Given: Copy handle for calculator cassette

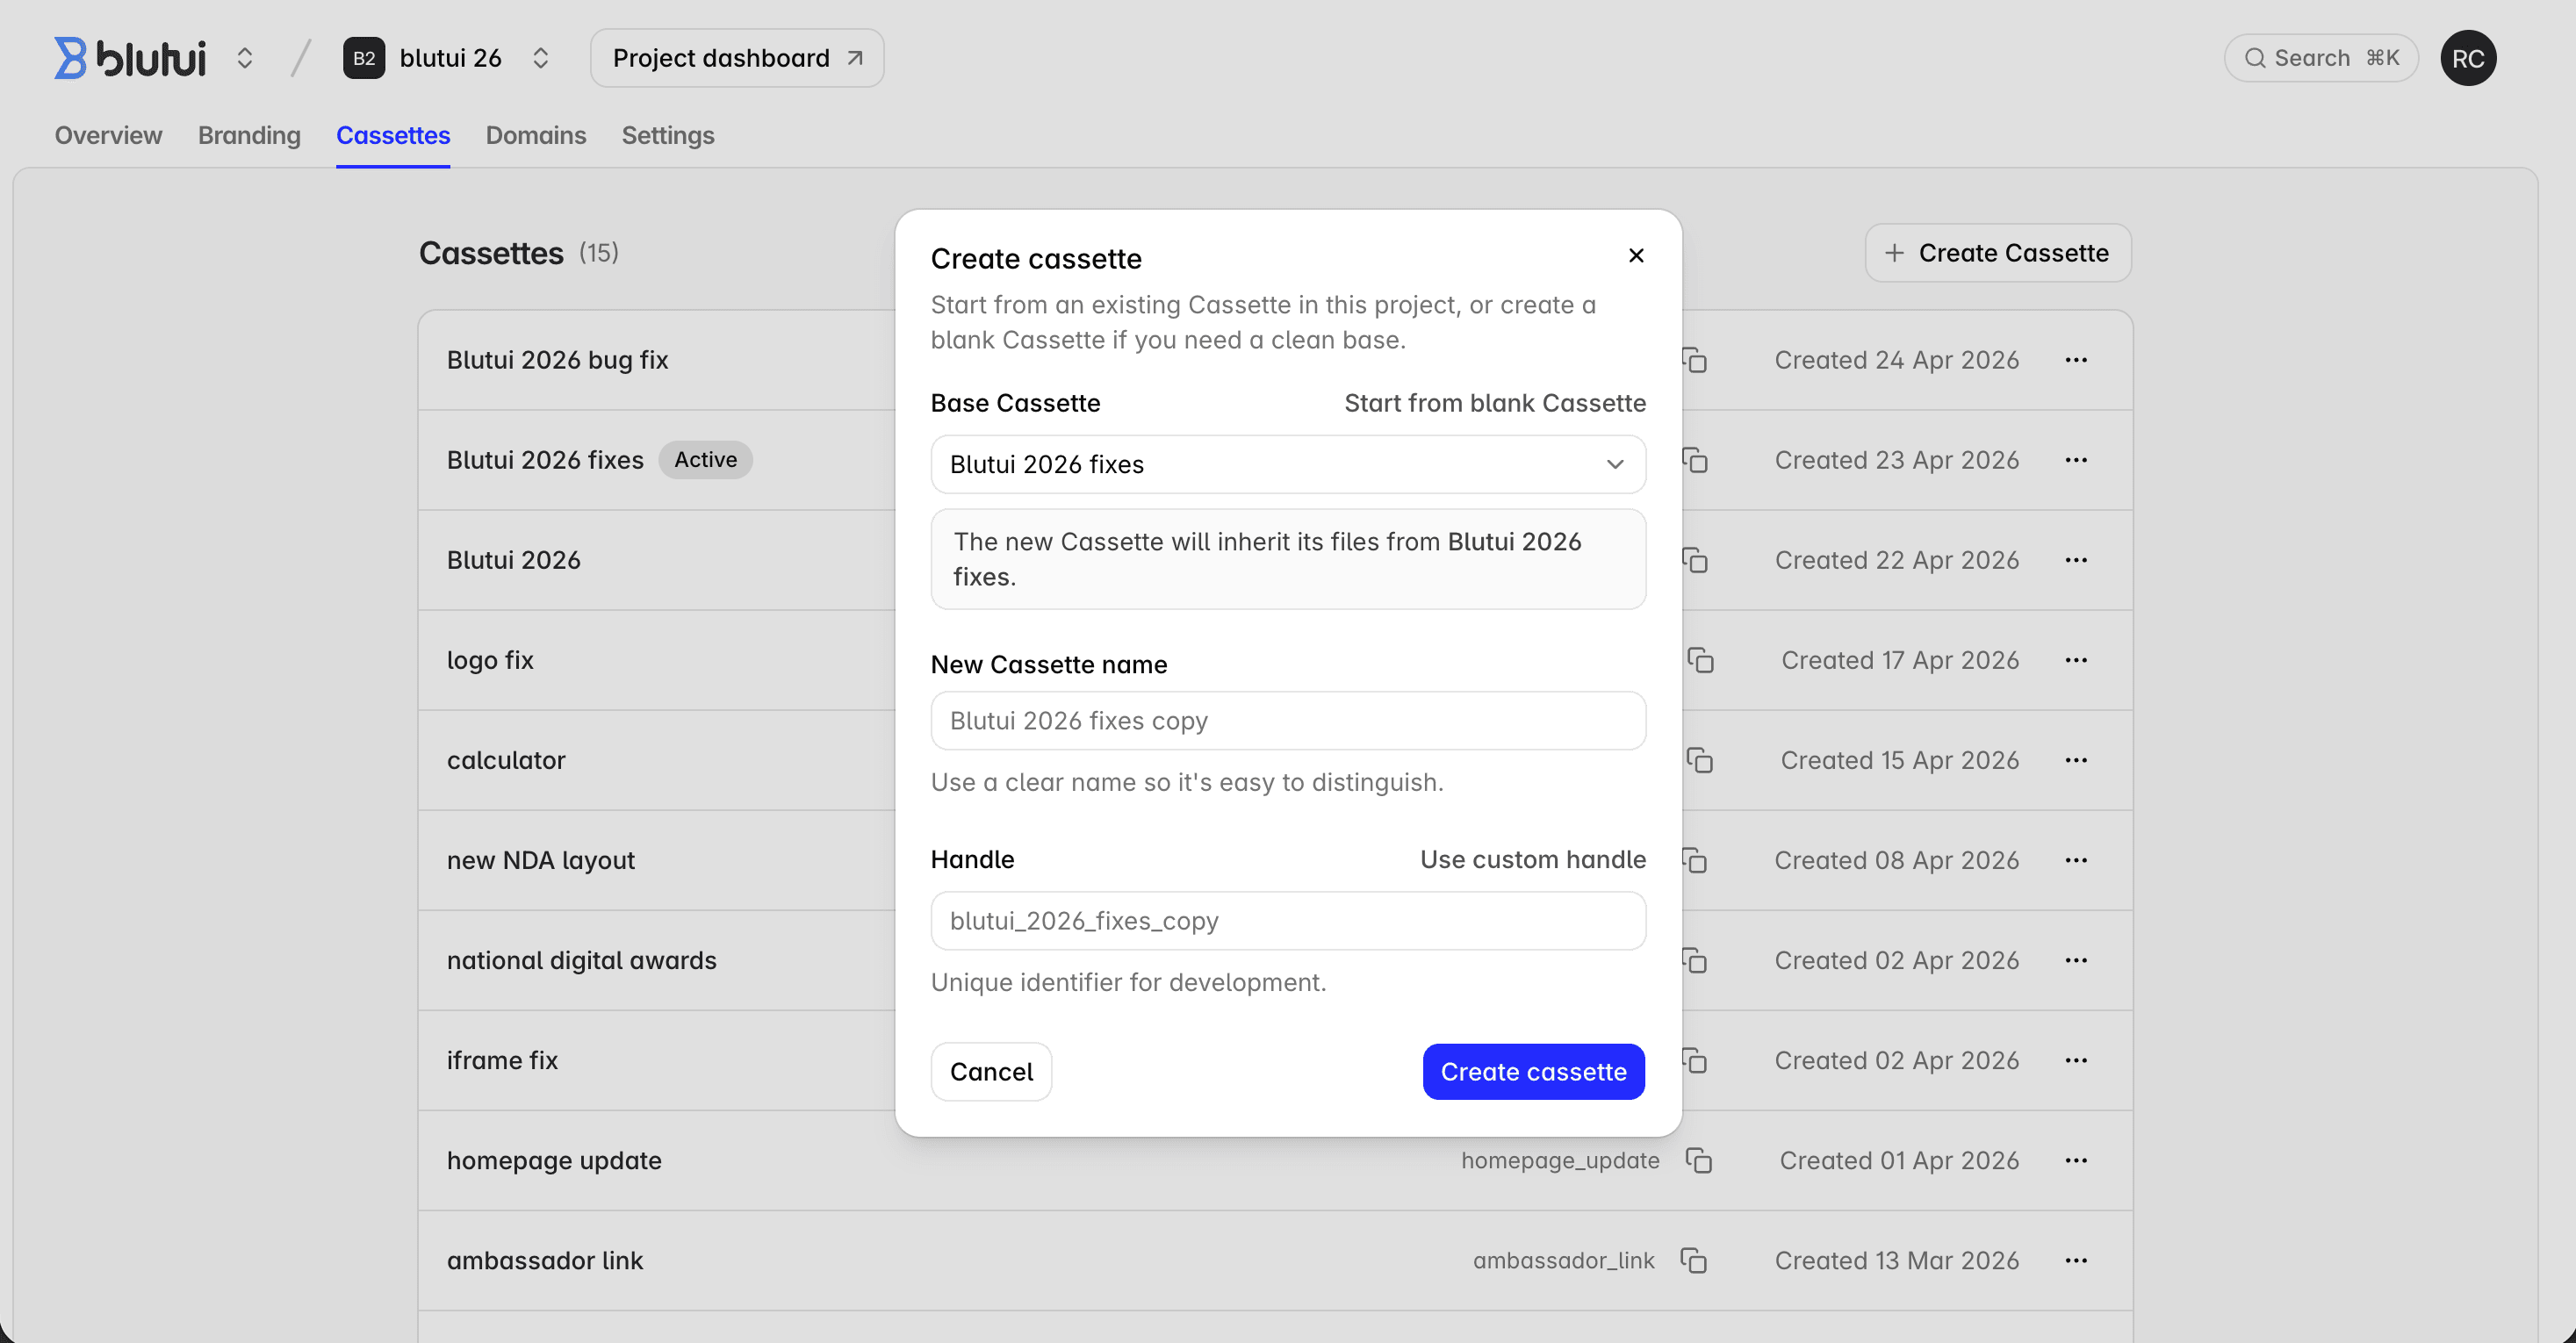Looking at the screenshot, I should click(x=1699, y=760).
